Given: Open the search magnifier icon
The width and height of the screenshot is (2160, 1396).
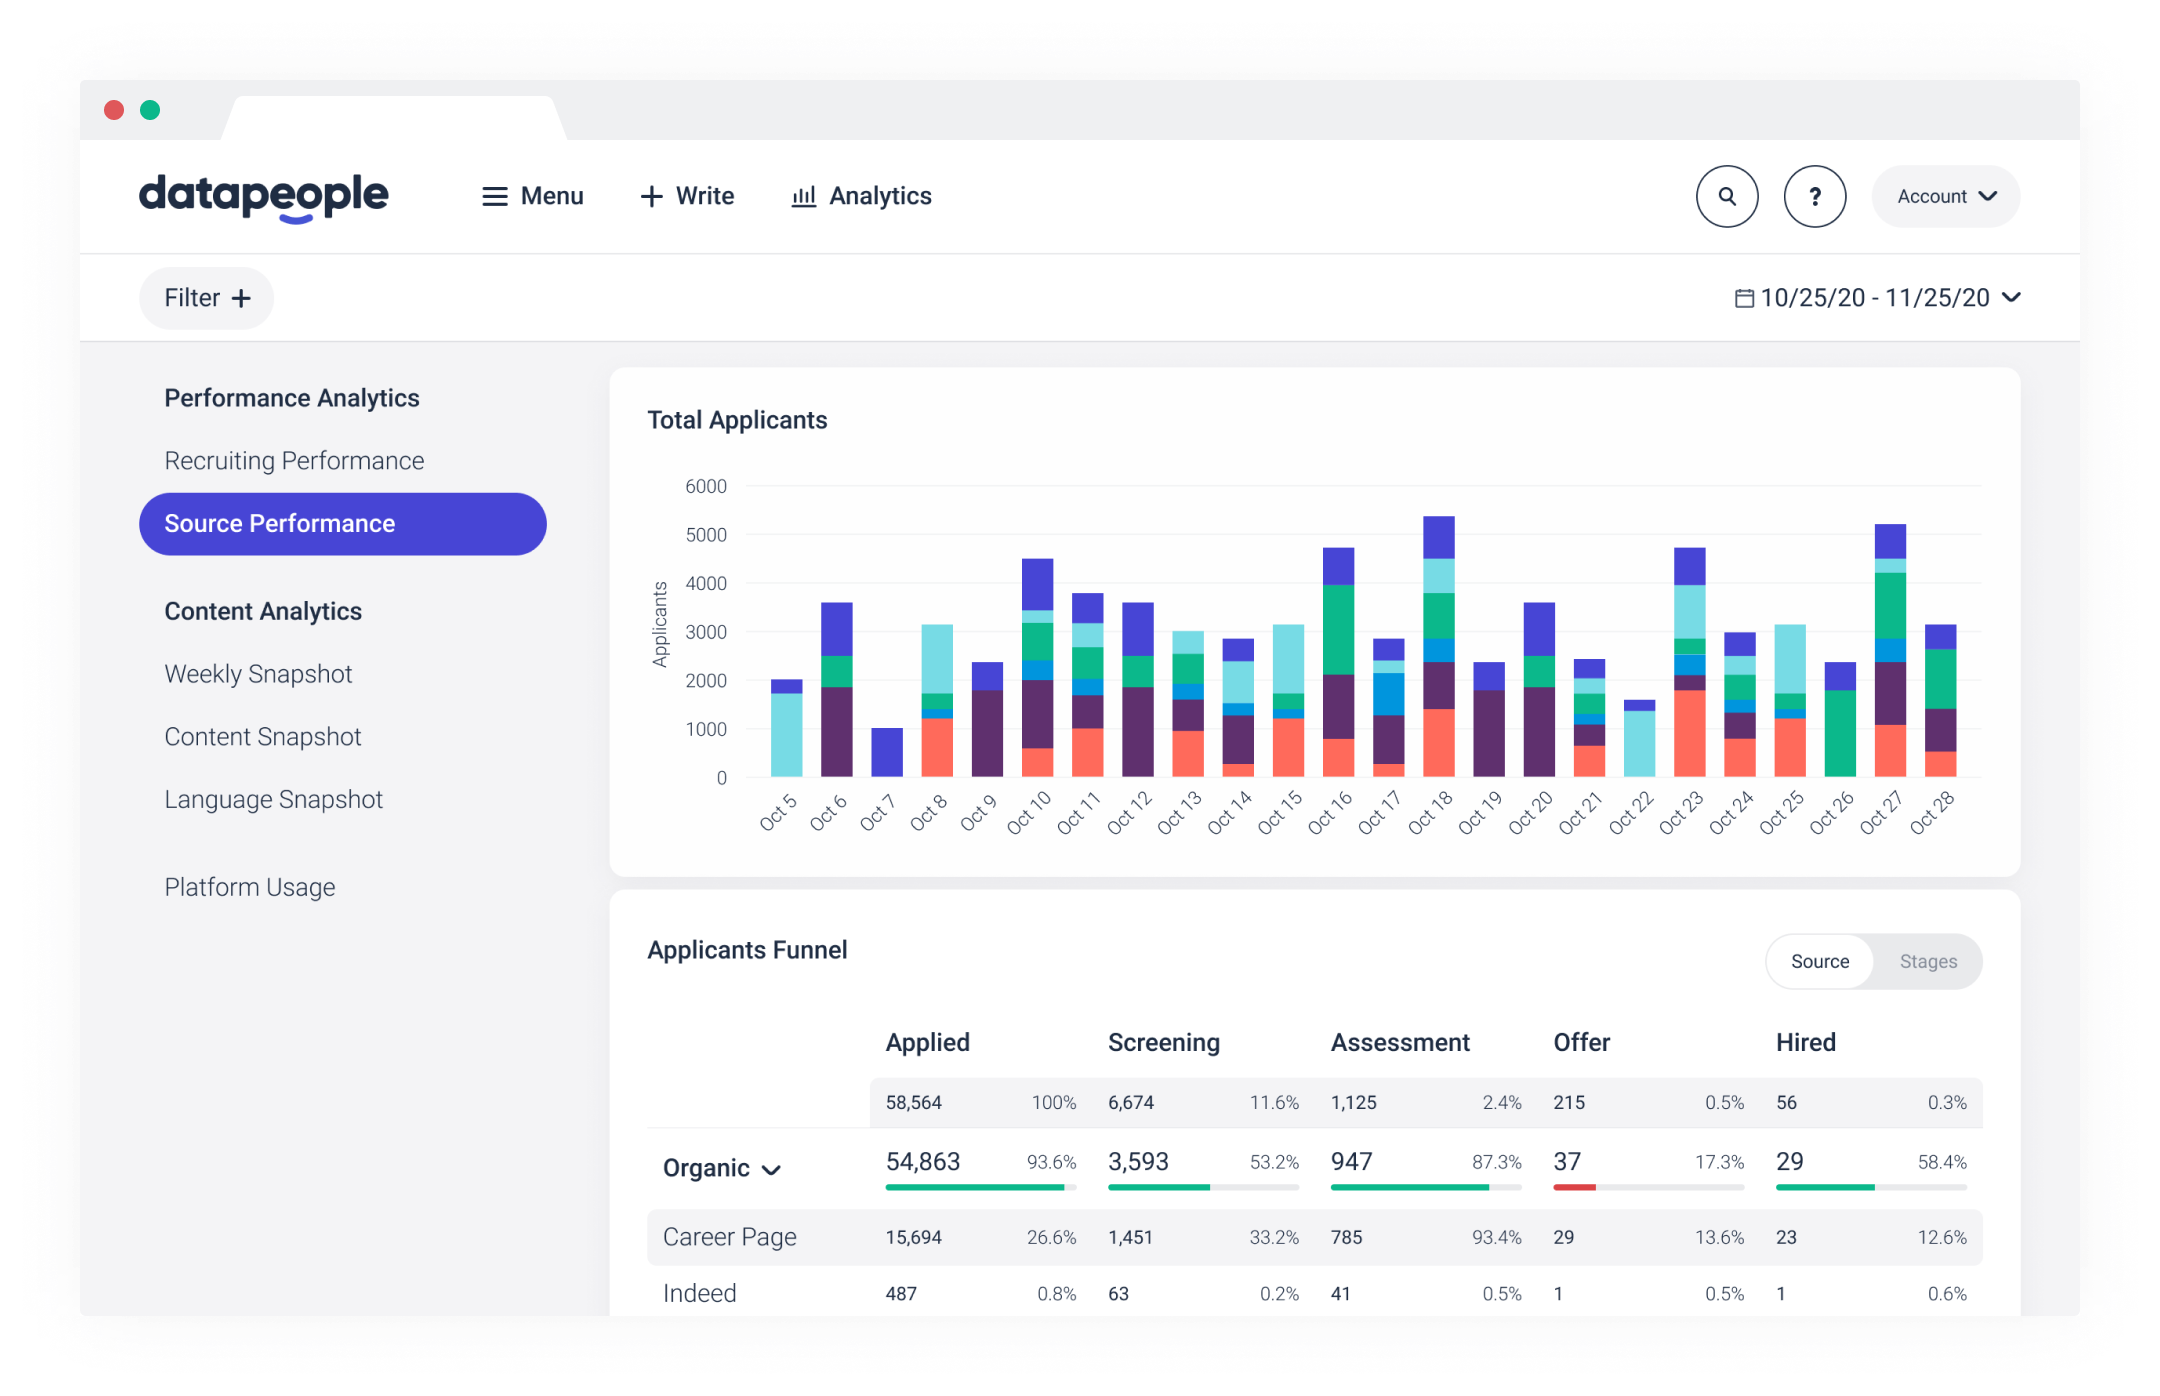Looking at the screenshot, I should point(1727,196).
